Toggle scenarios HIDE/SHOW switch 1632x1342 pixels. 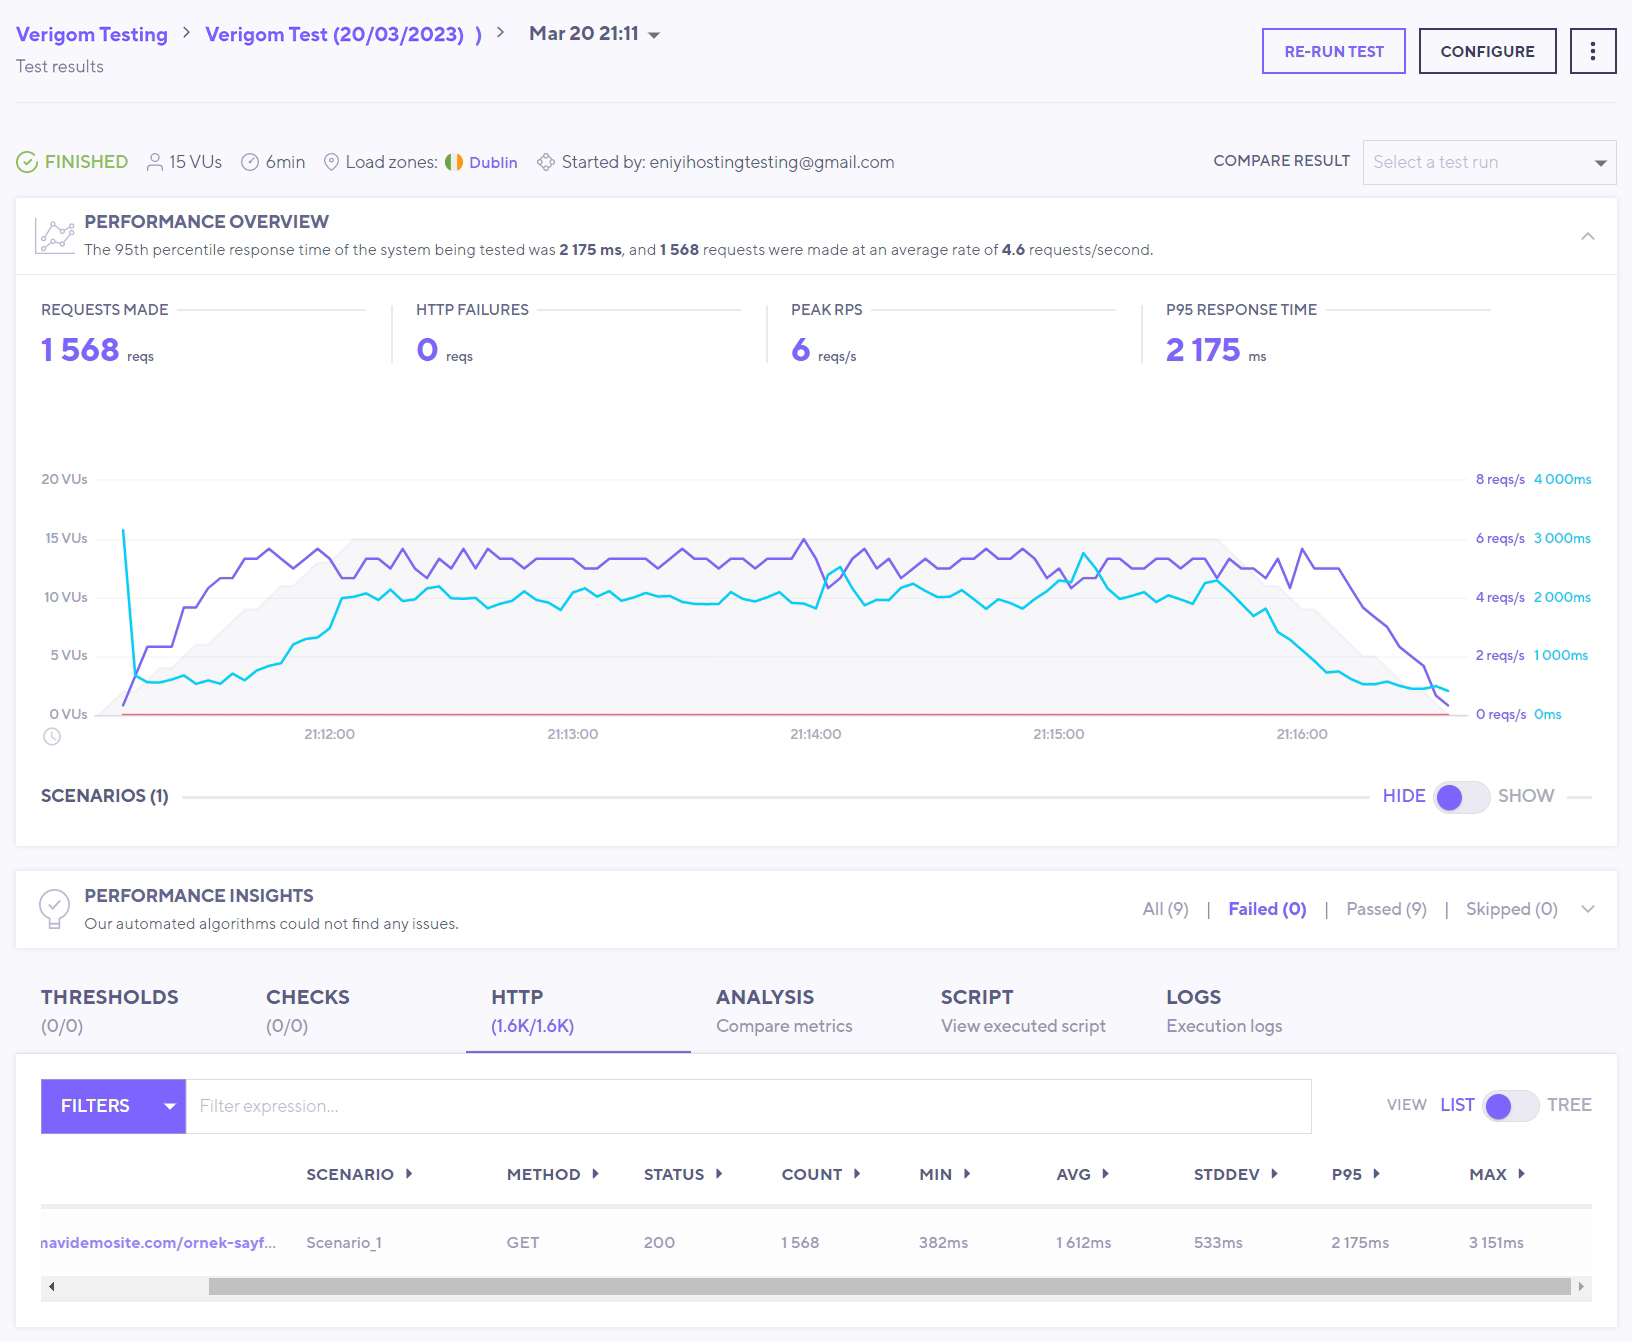pos(1461,797)
